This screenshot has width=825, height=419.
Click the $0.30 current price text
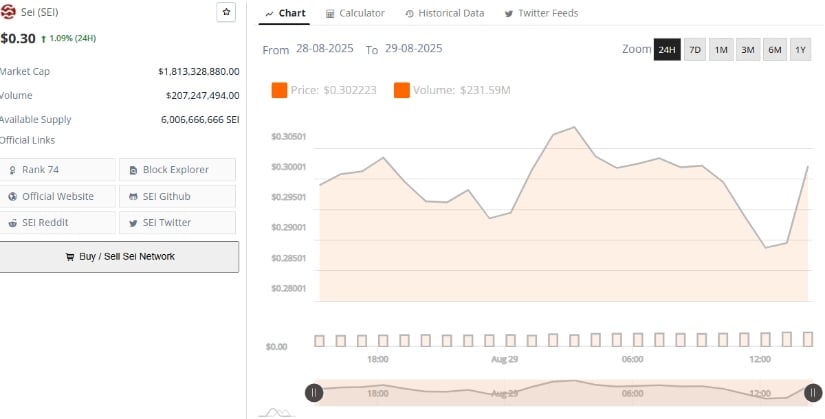[18, 38]
